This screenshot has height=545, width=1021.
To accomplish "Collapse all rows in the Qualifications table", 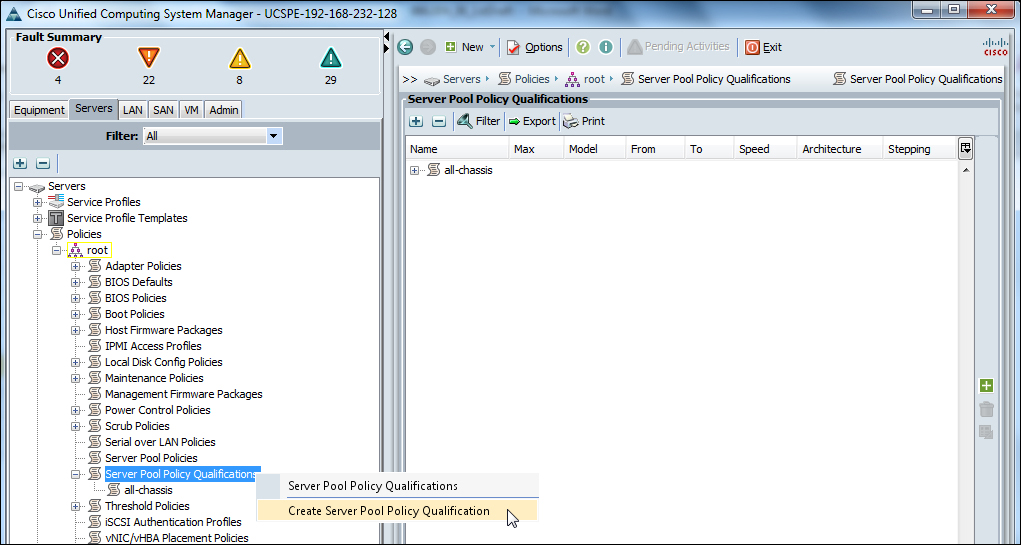I will pos(439,121).
